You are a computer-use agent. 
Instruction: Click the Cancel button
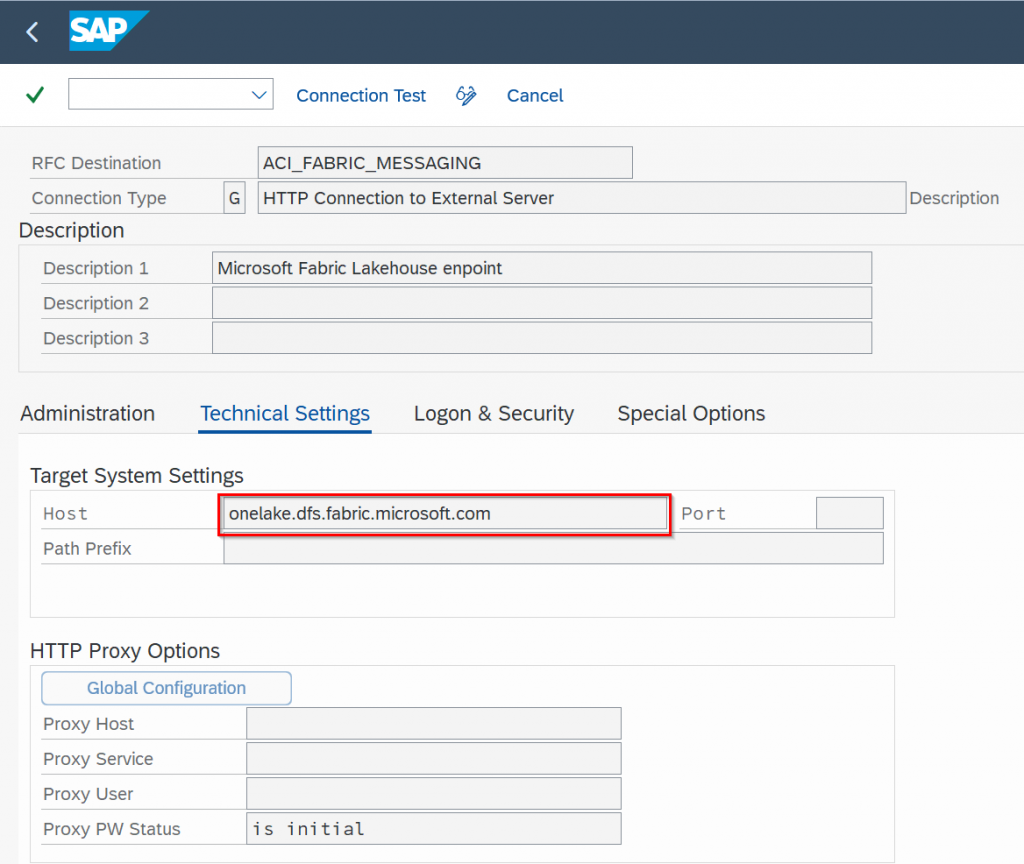click(x=535, y=95)
